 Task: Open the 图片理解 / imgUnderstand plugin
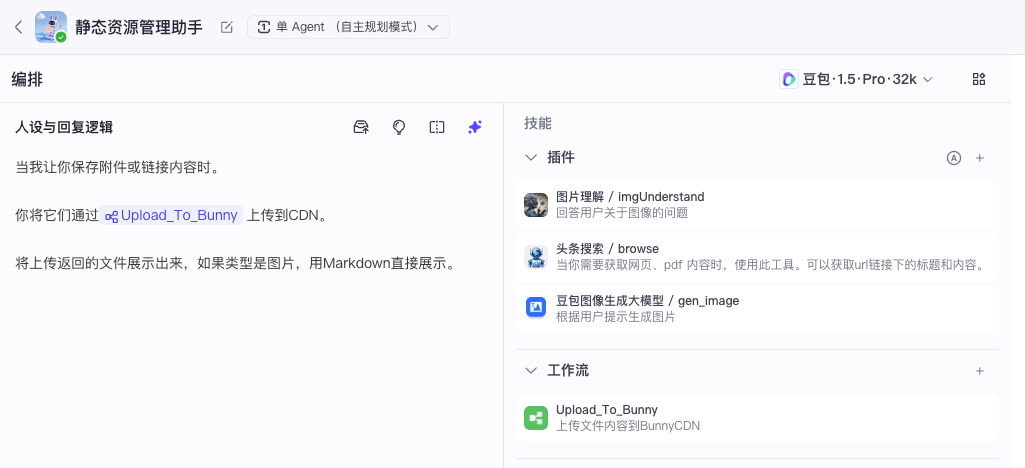tap(757, 204)
